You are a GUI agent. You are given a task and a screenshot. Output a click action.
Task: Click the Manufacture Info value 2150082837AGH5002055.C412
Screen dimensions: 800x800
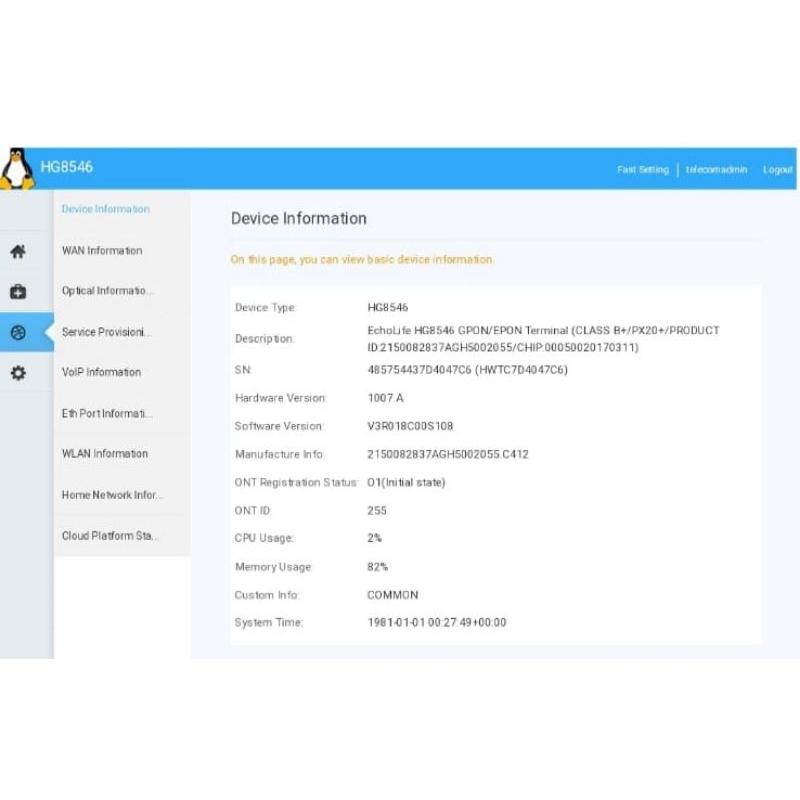(x=448, y=454)
